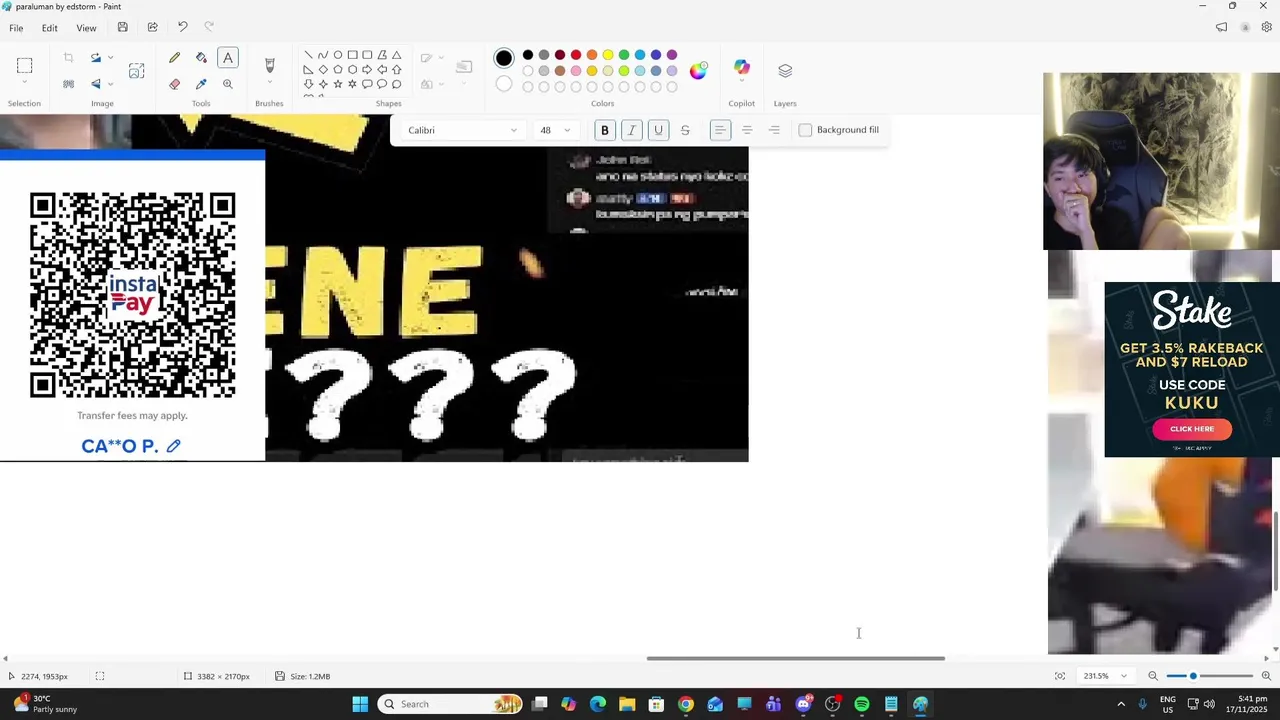
Task: Open the View menu
Action: 86,28
